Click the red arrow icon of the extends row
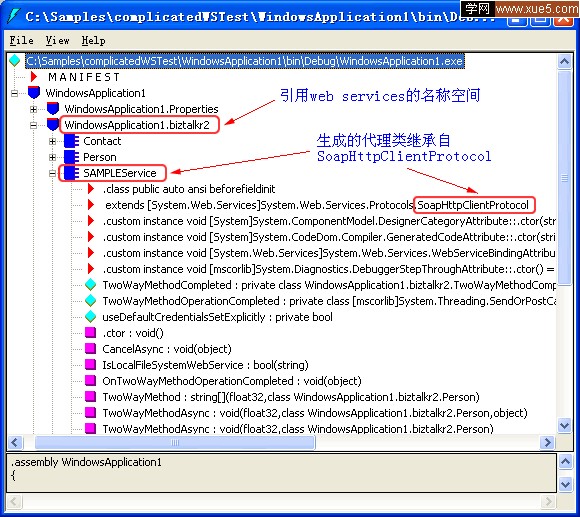 pos(91,205)
